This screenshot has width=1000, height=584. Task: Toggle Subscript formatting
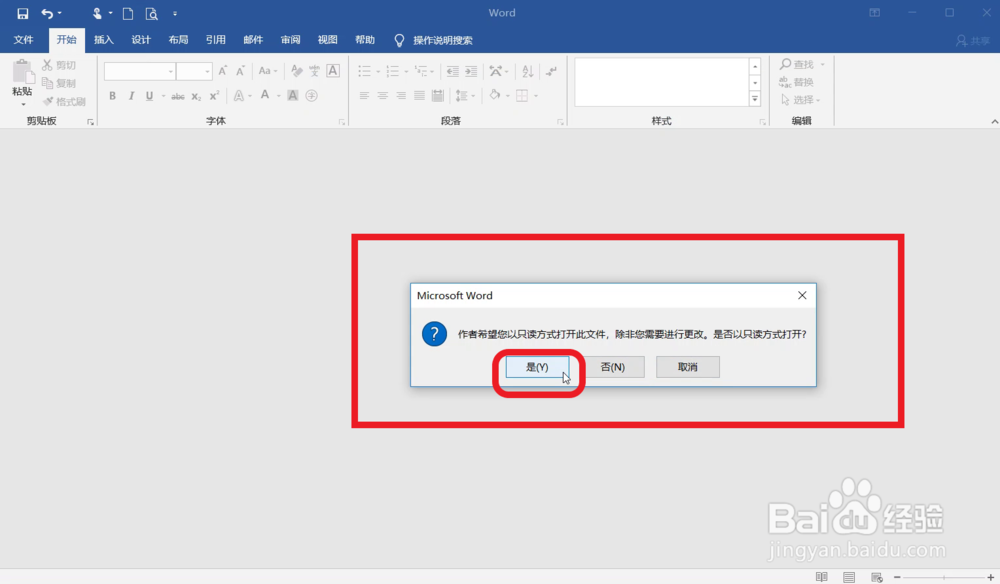point(196,96)
